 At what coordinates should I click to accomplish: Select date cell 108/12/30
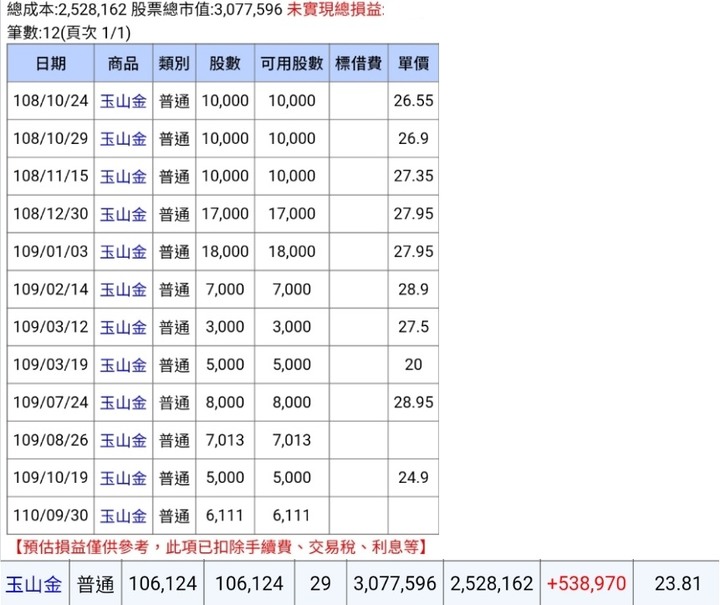[51, 213]
